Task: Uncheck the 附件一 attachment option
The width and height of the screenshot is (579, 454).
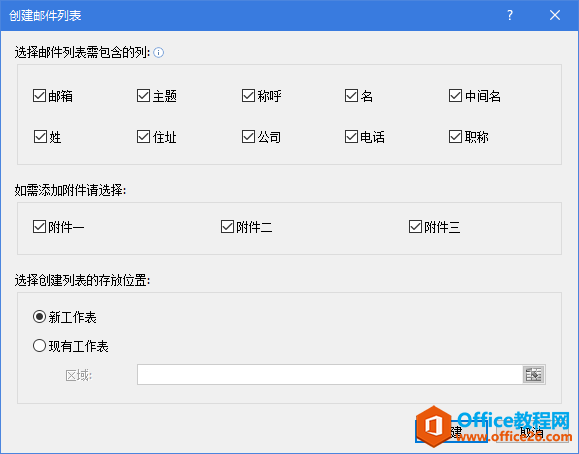Action: tap(40, 226)
